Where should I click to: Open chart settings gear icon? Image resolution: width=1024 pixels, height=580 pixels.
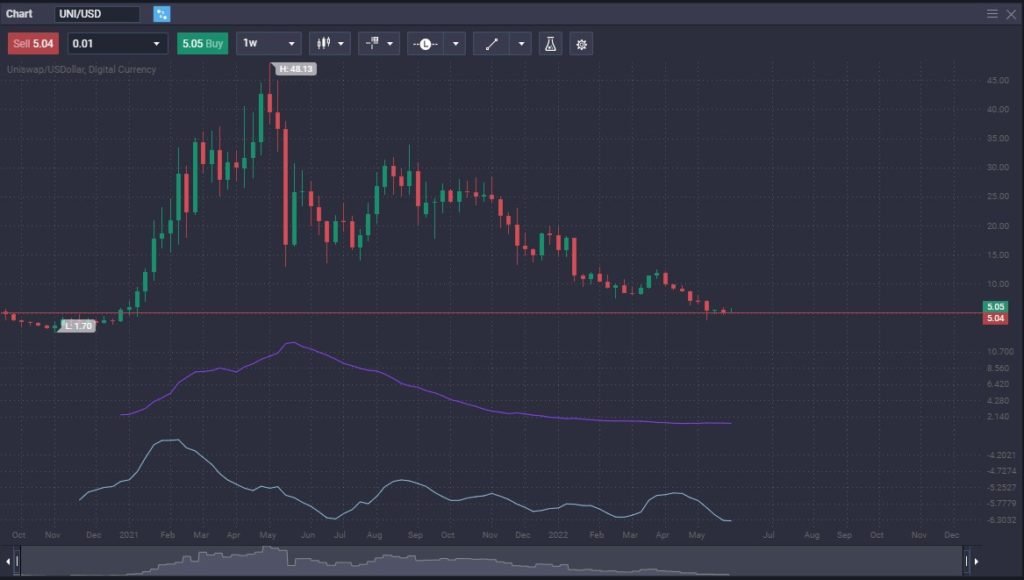pos(581,44)
